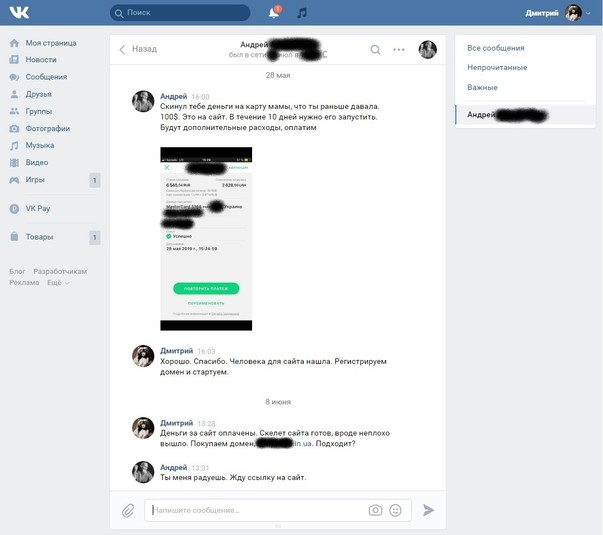This screenshot has width=603, height=535.
Task: Click the camera icon in message box
Action: coord(375,510)
